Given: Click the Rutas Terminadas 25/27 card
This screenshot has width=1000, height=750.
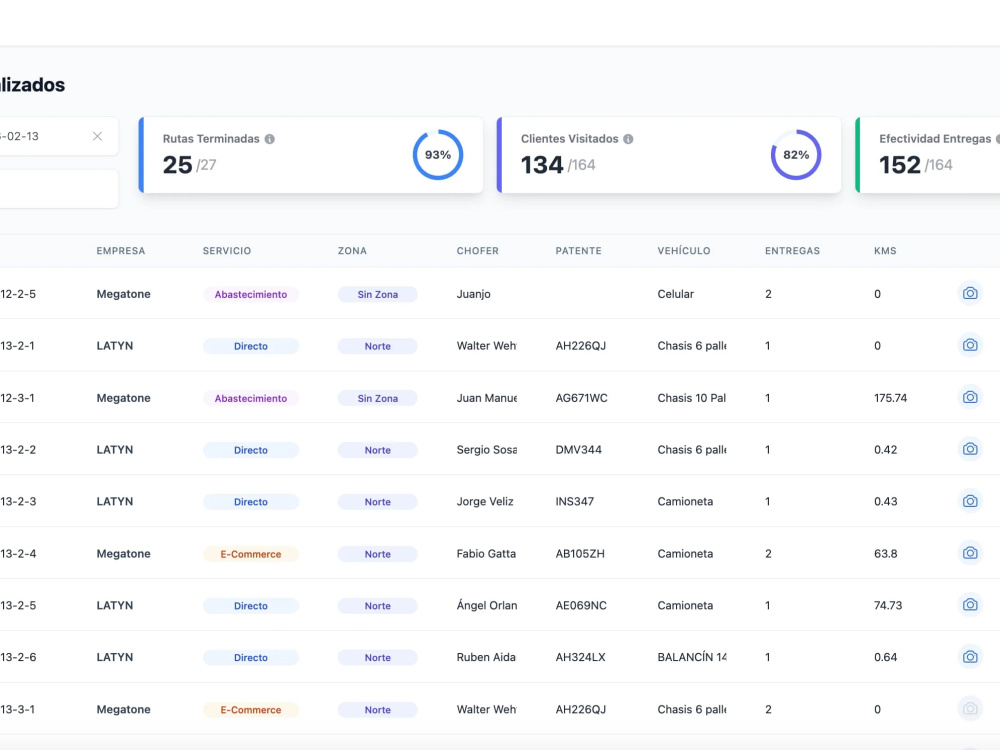Looking at the screenshot, I should click(311, 155).
